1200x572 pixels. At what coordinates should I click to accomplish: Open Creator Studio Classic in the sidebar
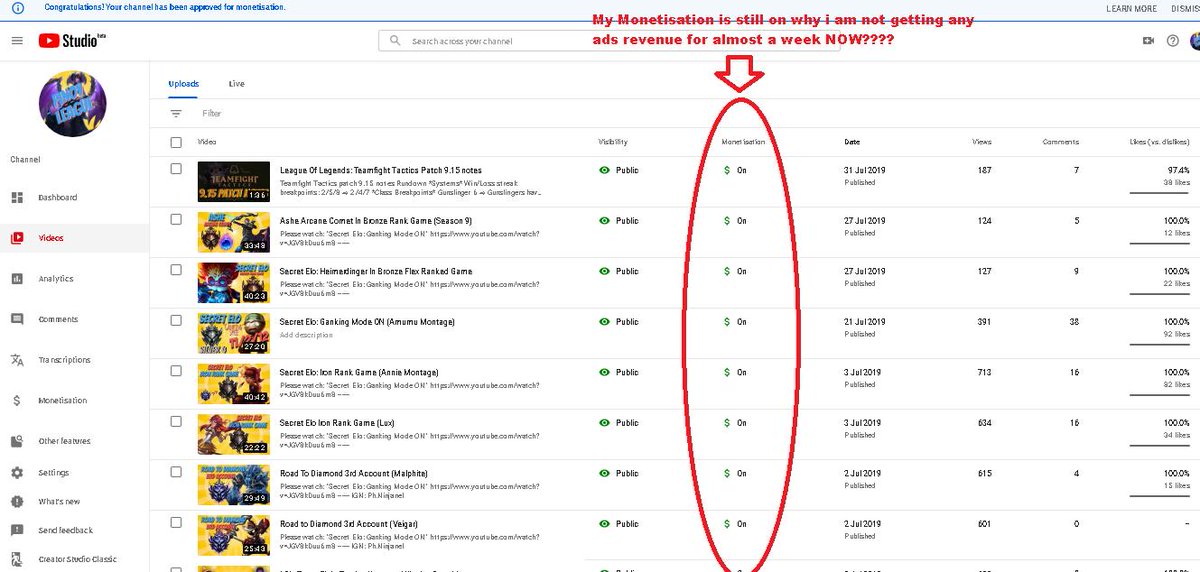75,559
